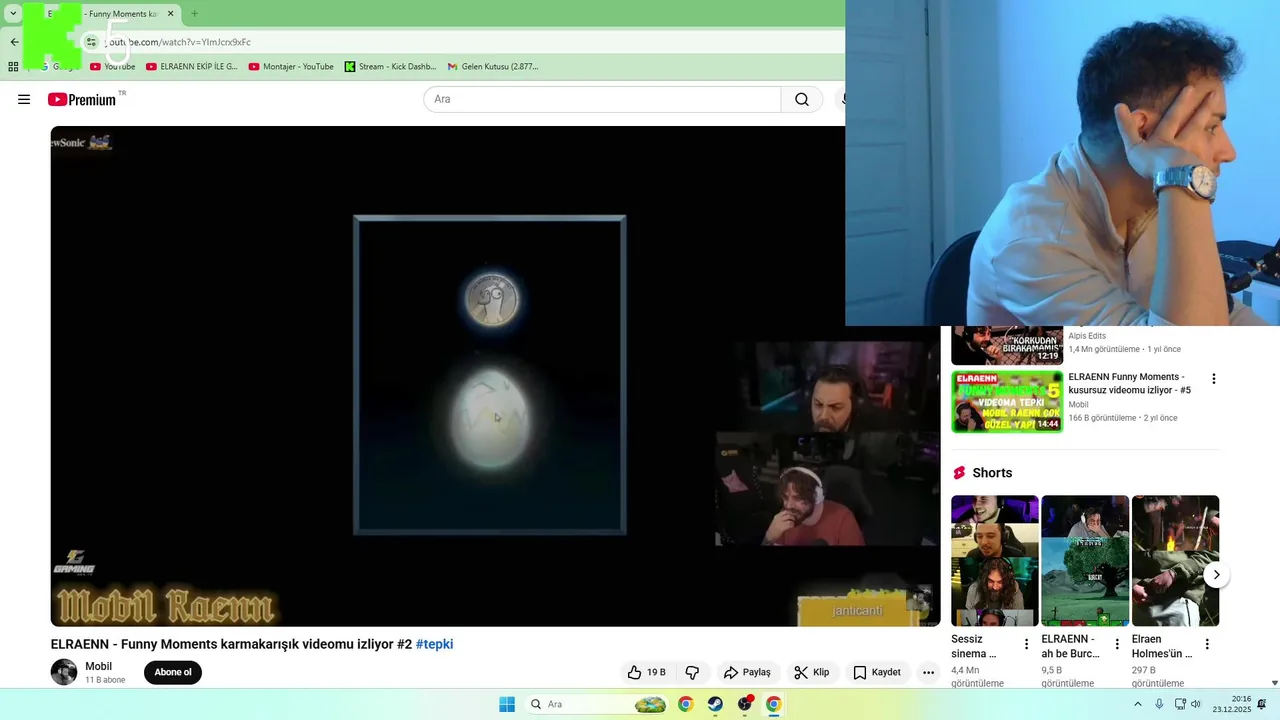Like the video with thumbs up
Image resolution: width=1280 pixels, height=720 pixels.
tap(646, 672)
